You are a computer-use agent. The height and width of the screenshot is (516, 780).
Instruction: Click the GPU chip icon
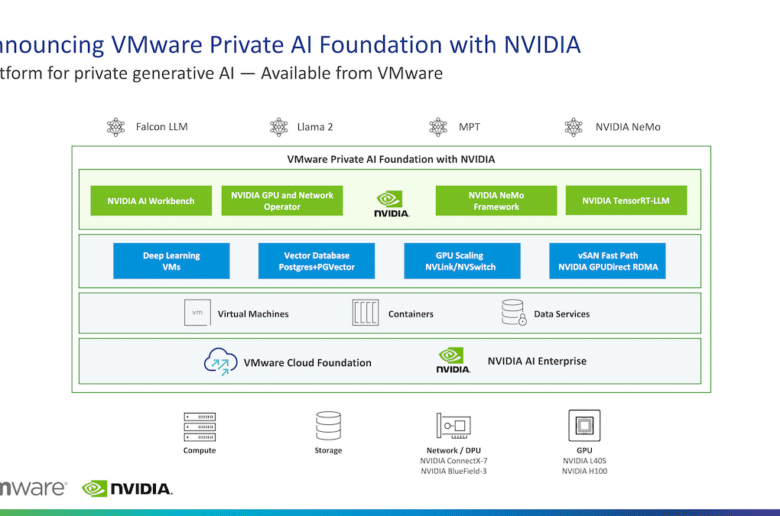pyautogui.click(x=585, y=425)
